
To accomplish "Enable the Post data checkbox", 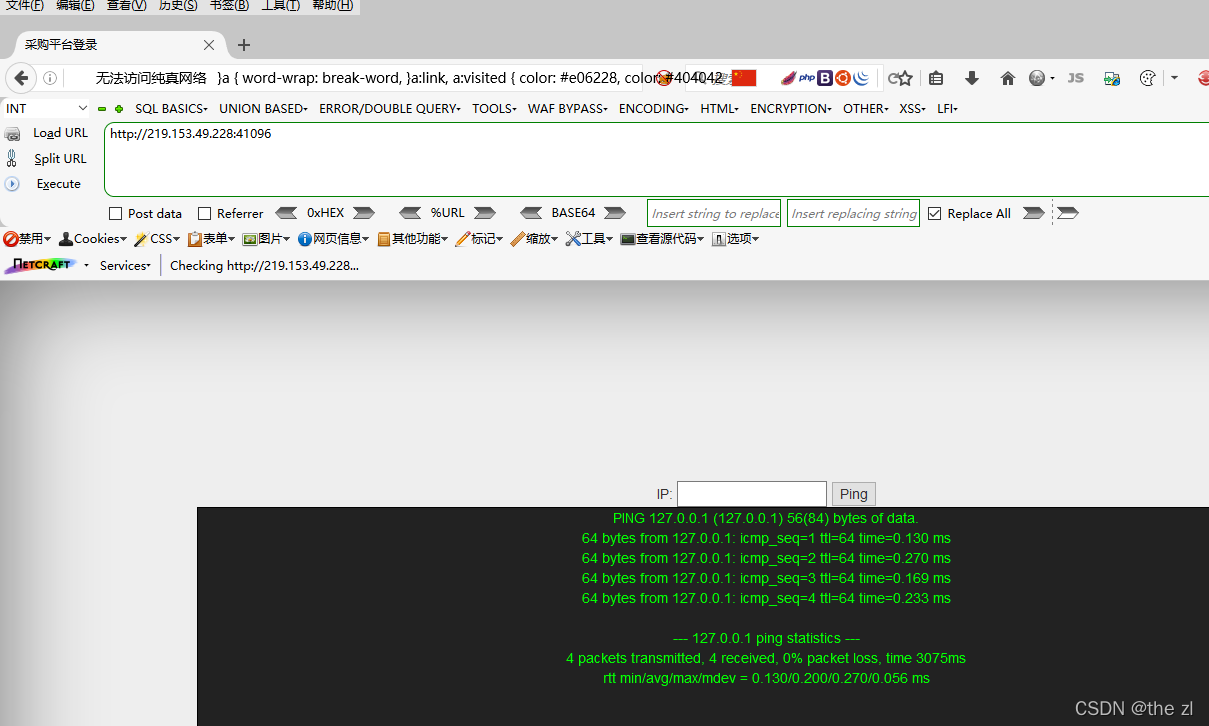I will click(x=115, y=213).
